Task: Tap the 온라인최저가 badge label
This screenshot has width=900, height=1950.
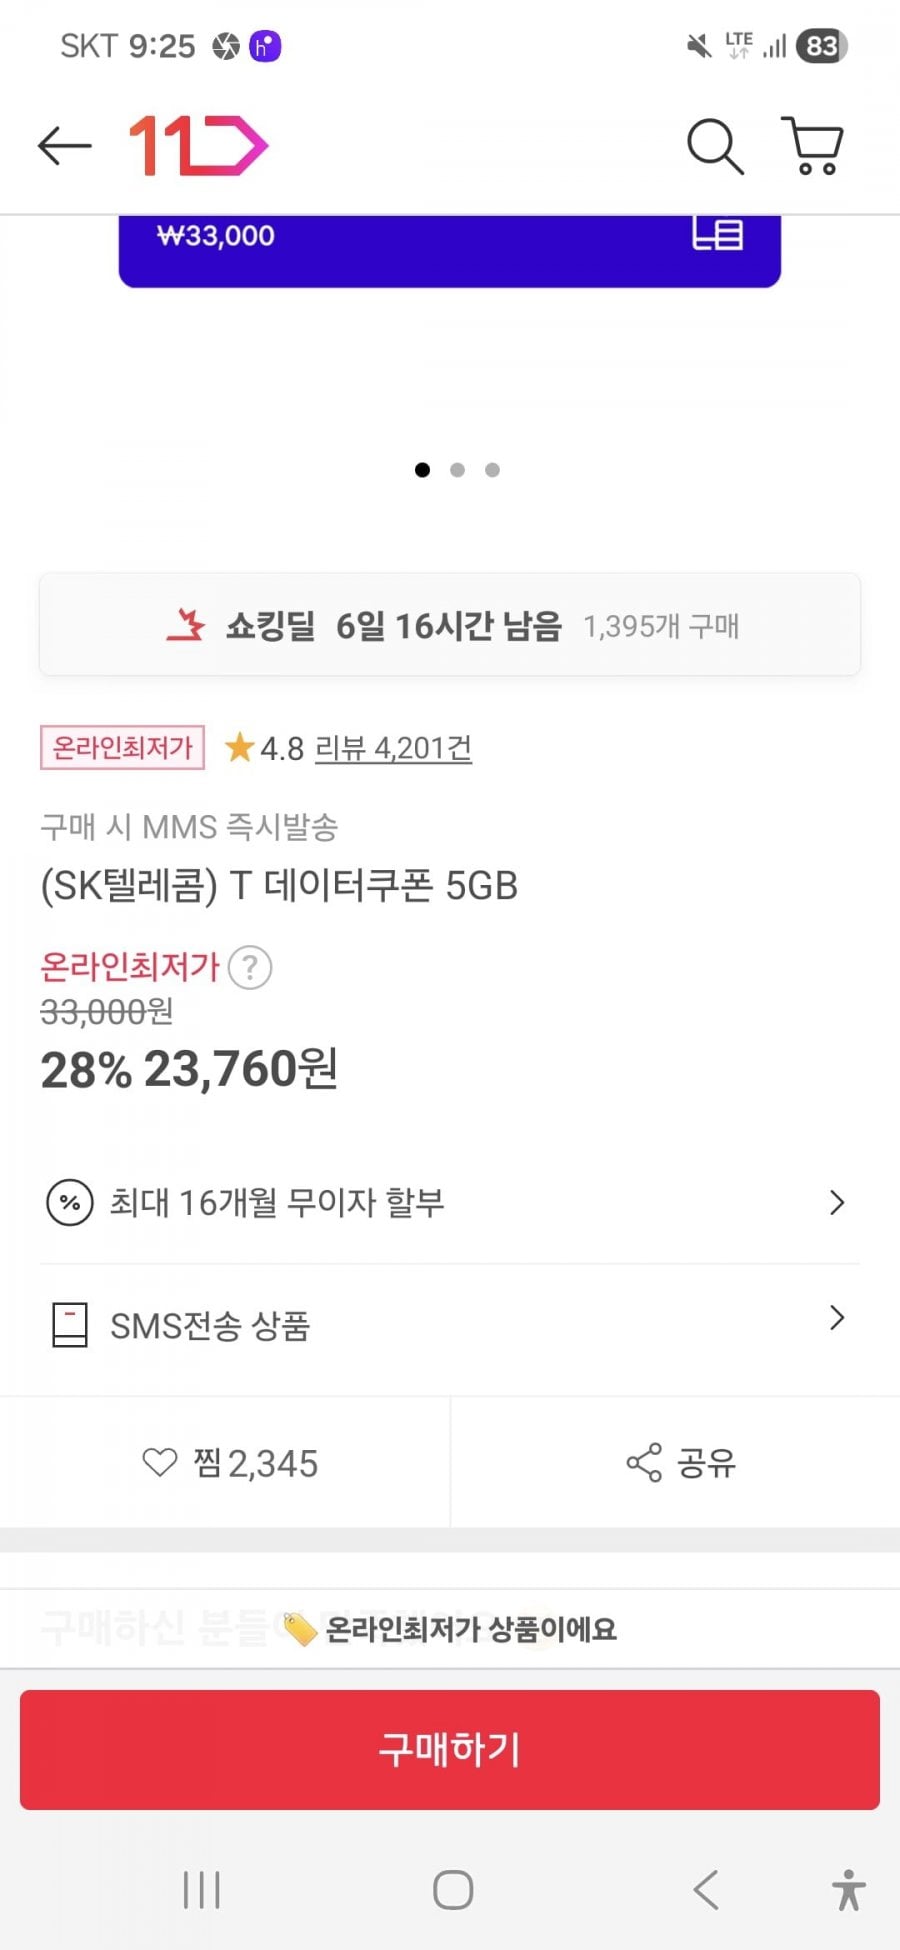Action: [x=122, y=748]
